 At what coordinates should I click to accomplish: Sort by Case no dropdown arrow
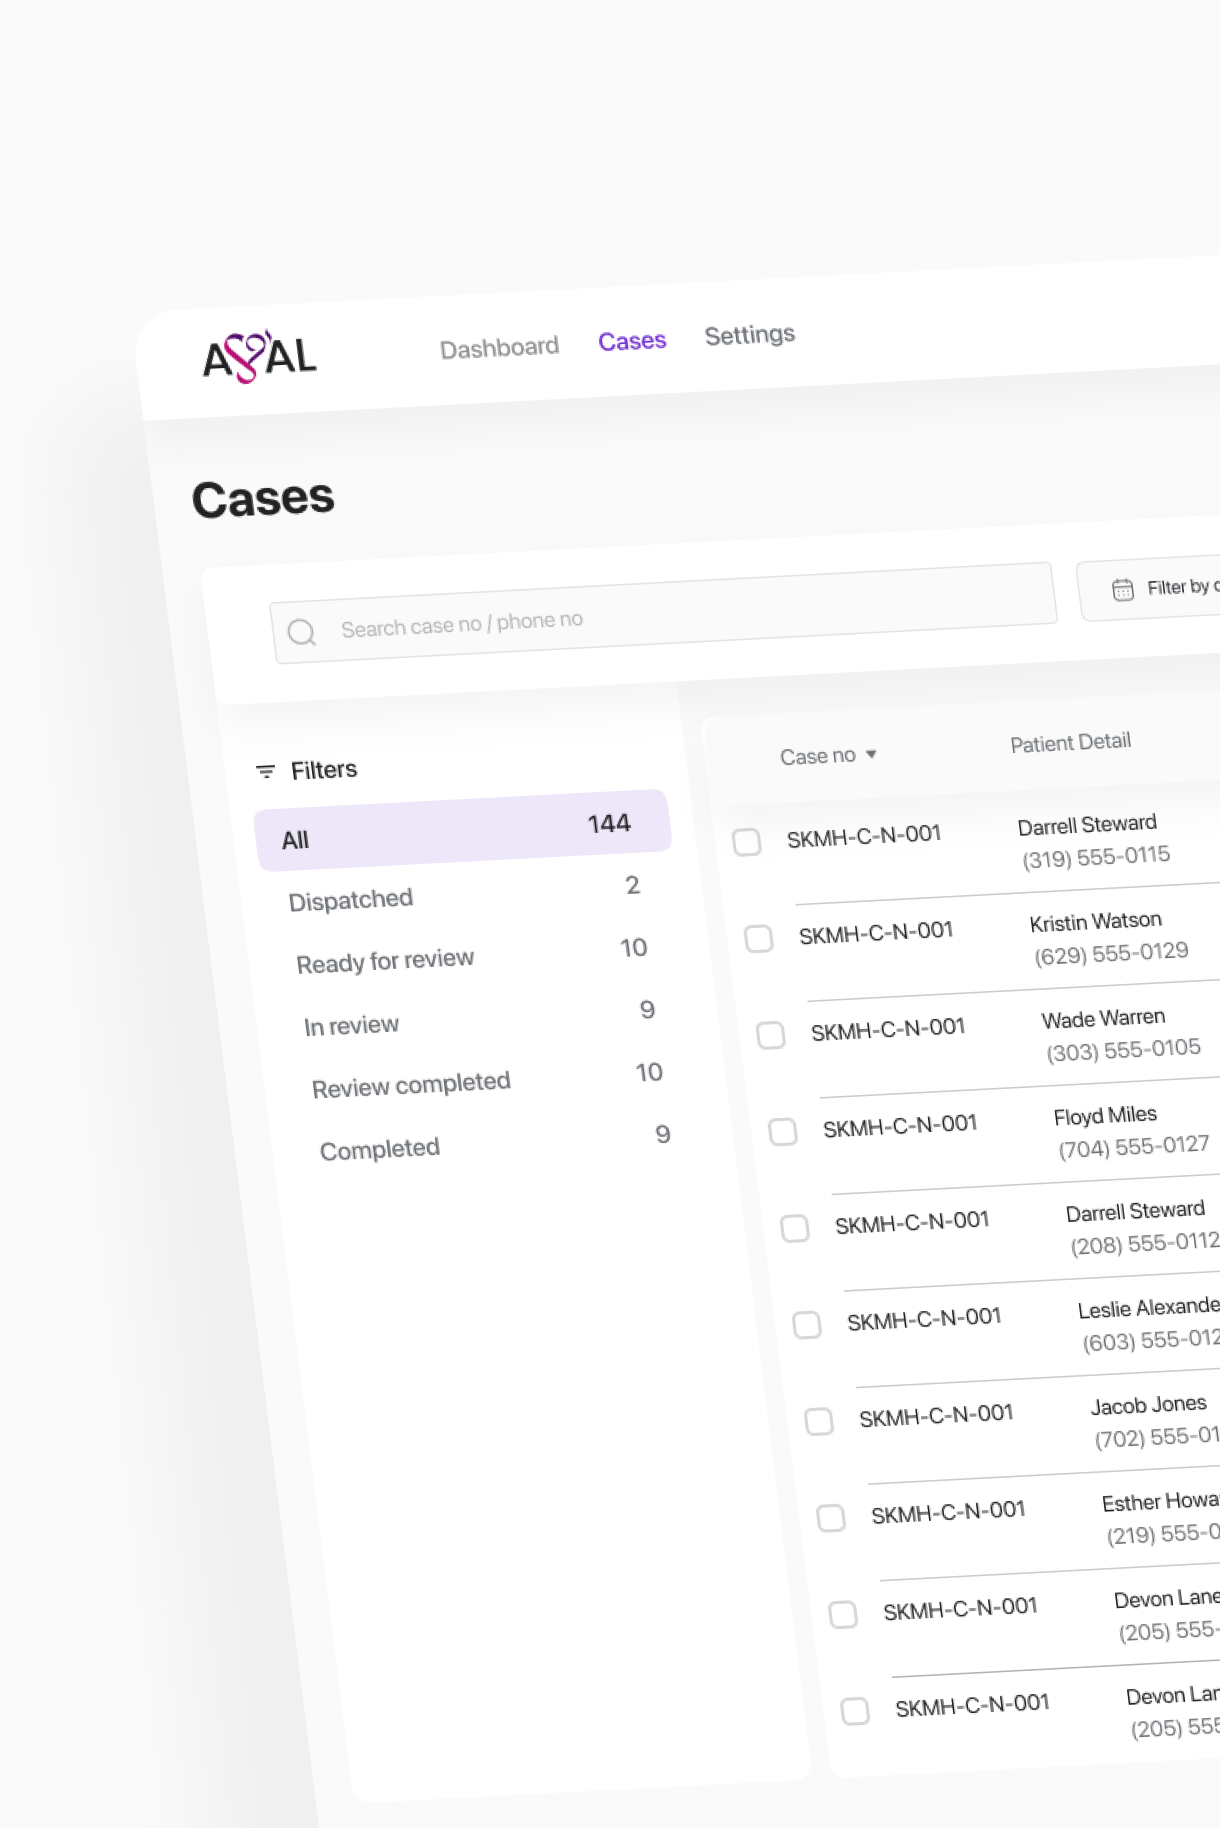coord(871,754)
